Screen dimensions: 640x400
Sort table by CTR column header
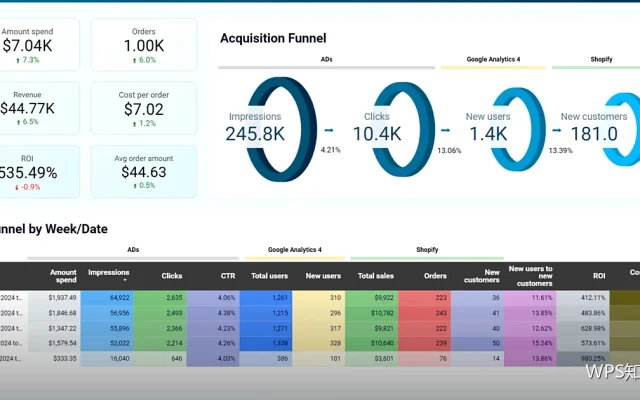pos(228,276)
